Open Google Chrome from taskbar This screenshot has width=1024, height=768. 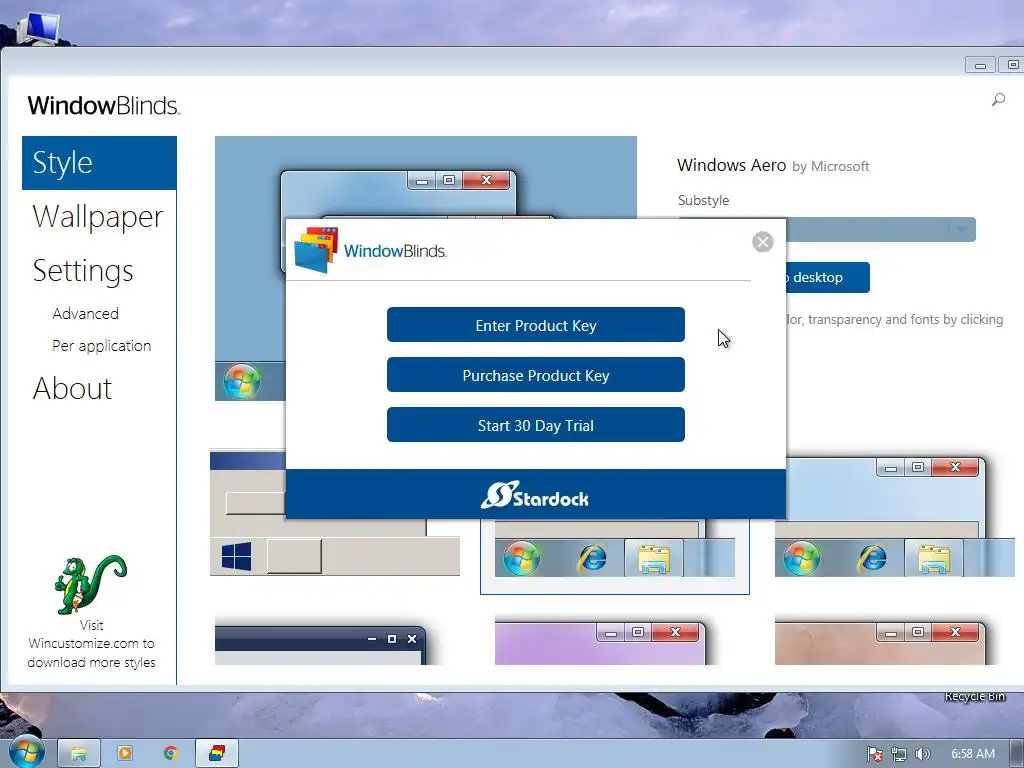click(x=170, y=753)
